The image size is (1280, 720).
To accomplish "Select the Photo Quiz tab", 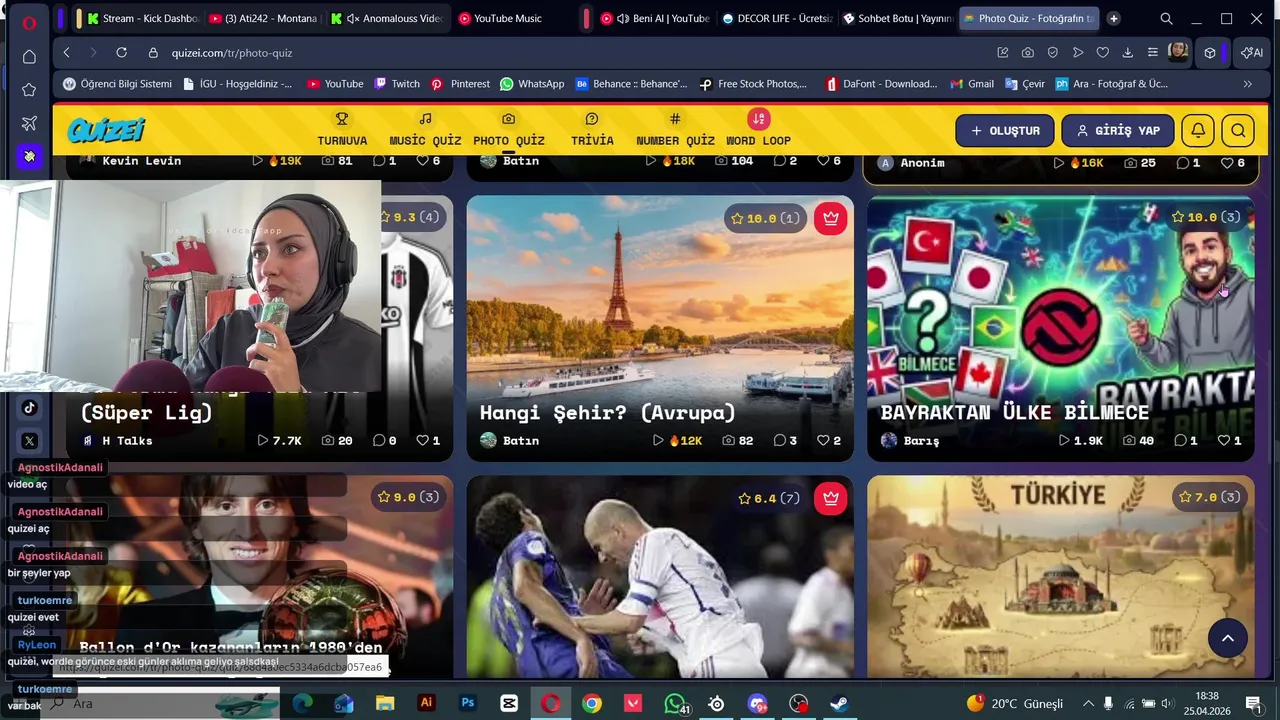I will click(508, 130).
